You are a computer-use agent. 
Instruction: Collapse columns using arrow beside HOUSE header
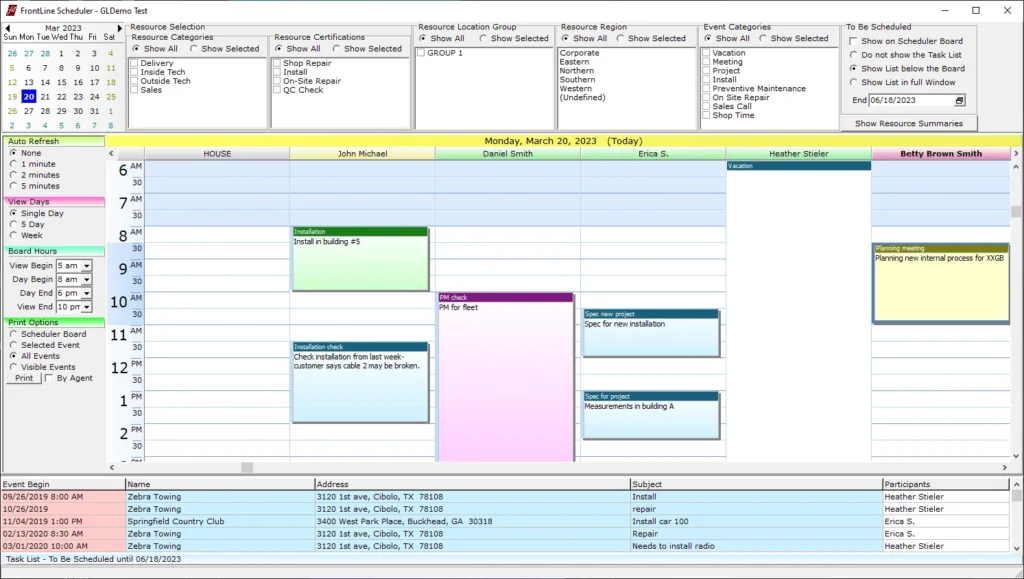click(x=110, y=153)
